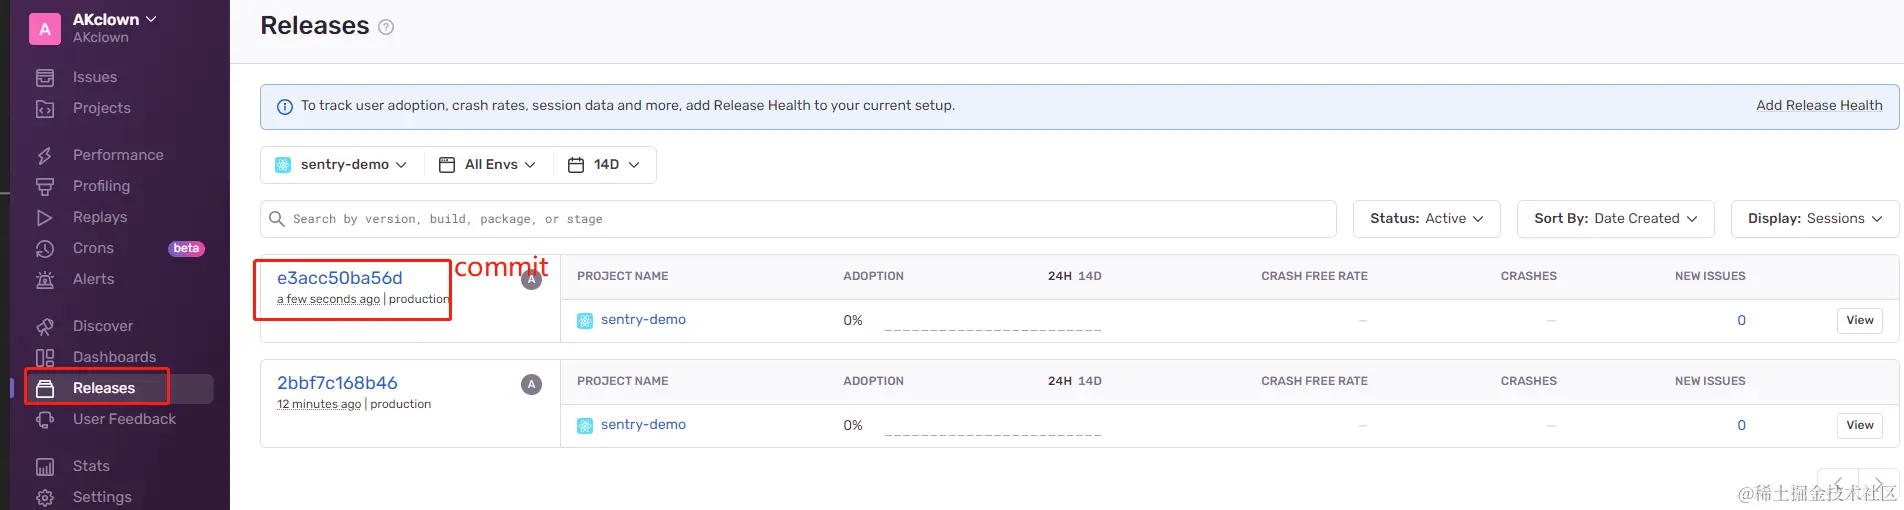This screenshot has height=510, width=1904.
Task: Click the Add Release Health button
Action: click(1818, 106)
